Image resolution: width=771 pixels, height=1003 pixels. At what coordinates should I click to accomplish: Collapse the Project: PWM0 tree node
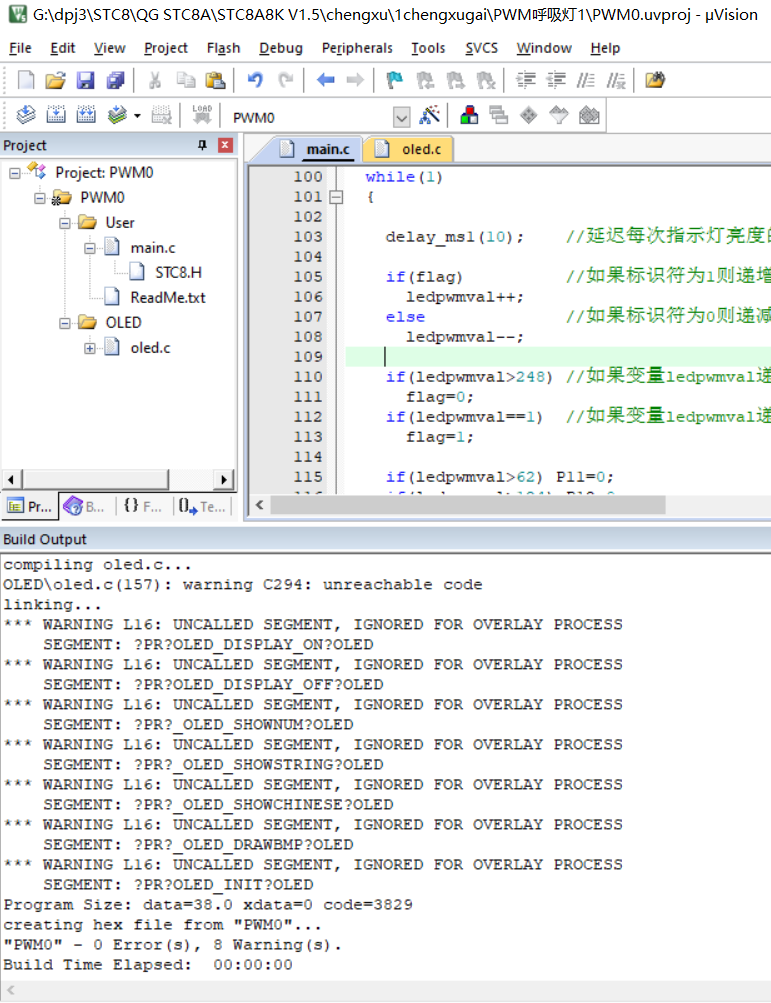14,173
